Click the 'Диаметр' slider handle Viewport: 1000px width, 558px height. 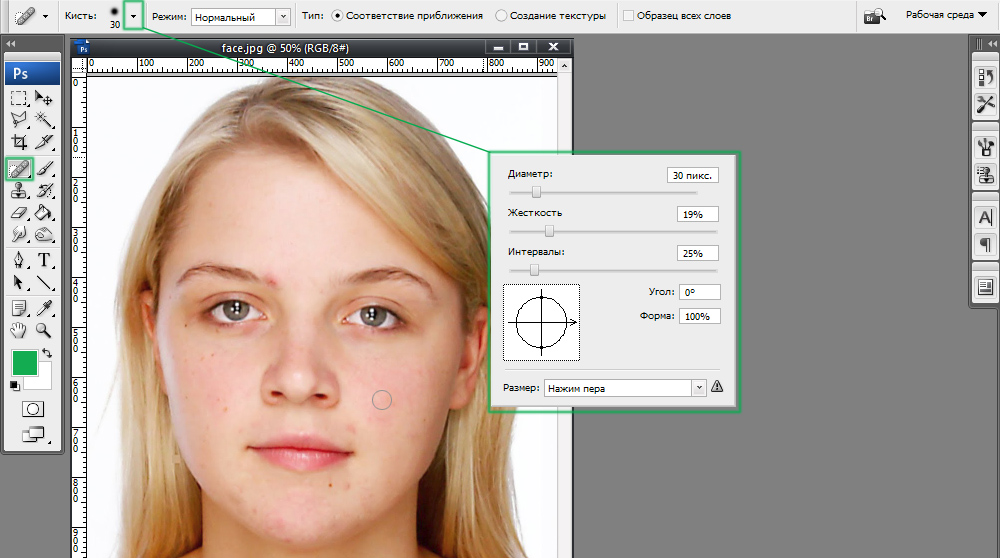(536, 192)
